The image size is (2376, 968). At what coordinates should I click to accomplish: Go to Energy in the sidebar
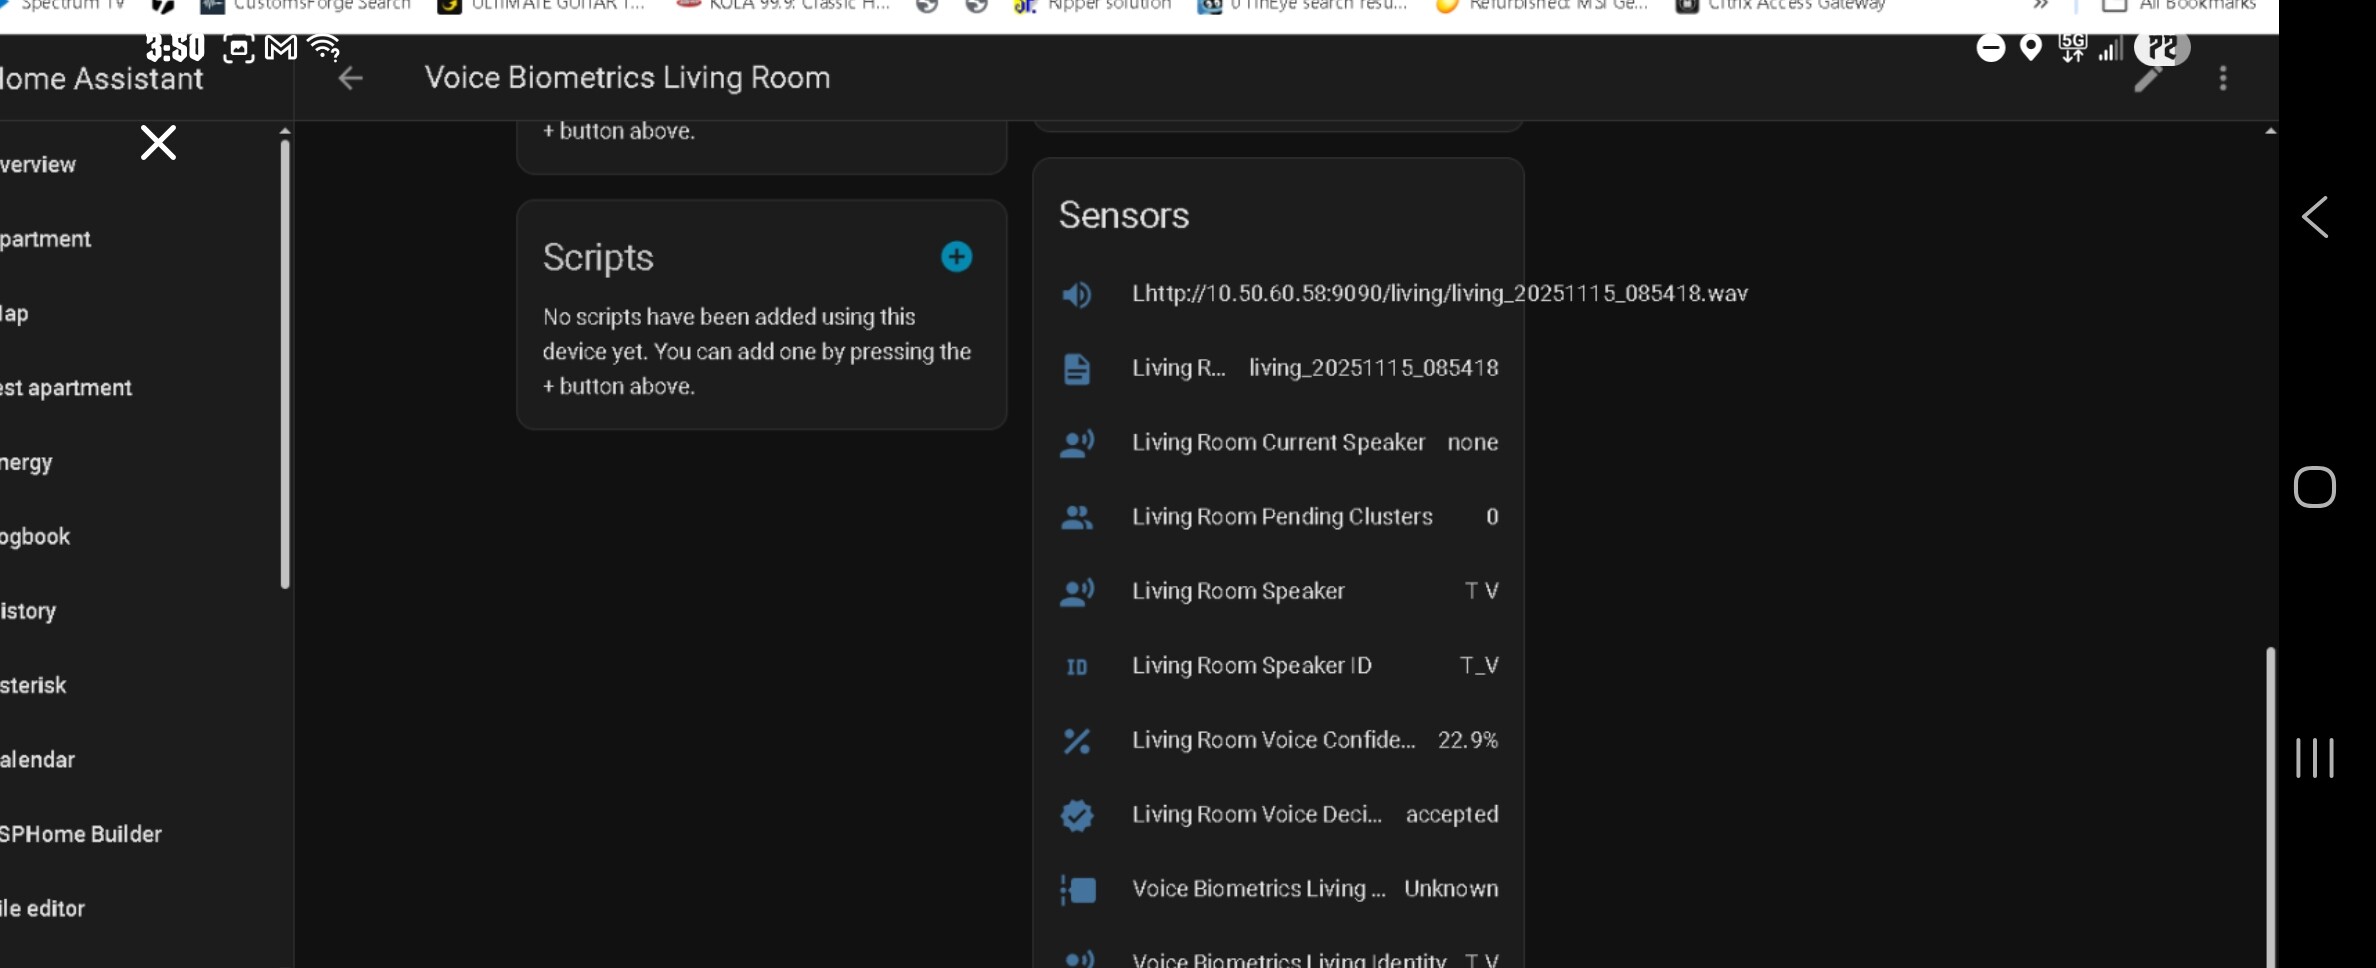(27, 463)
